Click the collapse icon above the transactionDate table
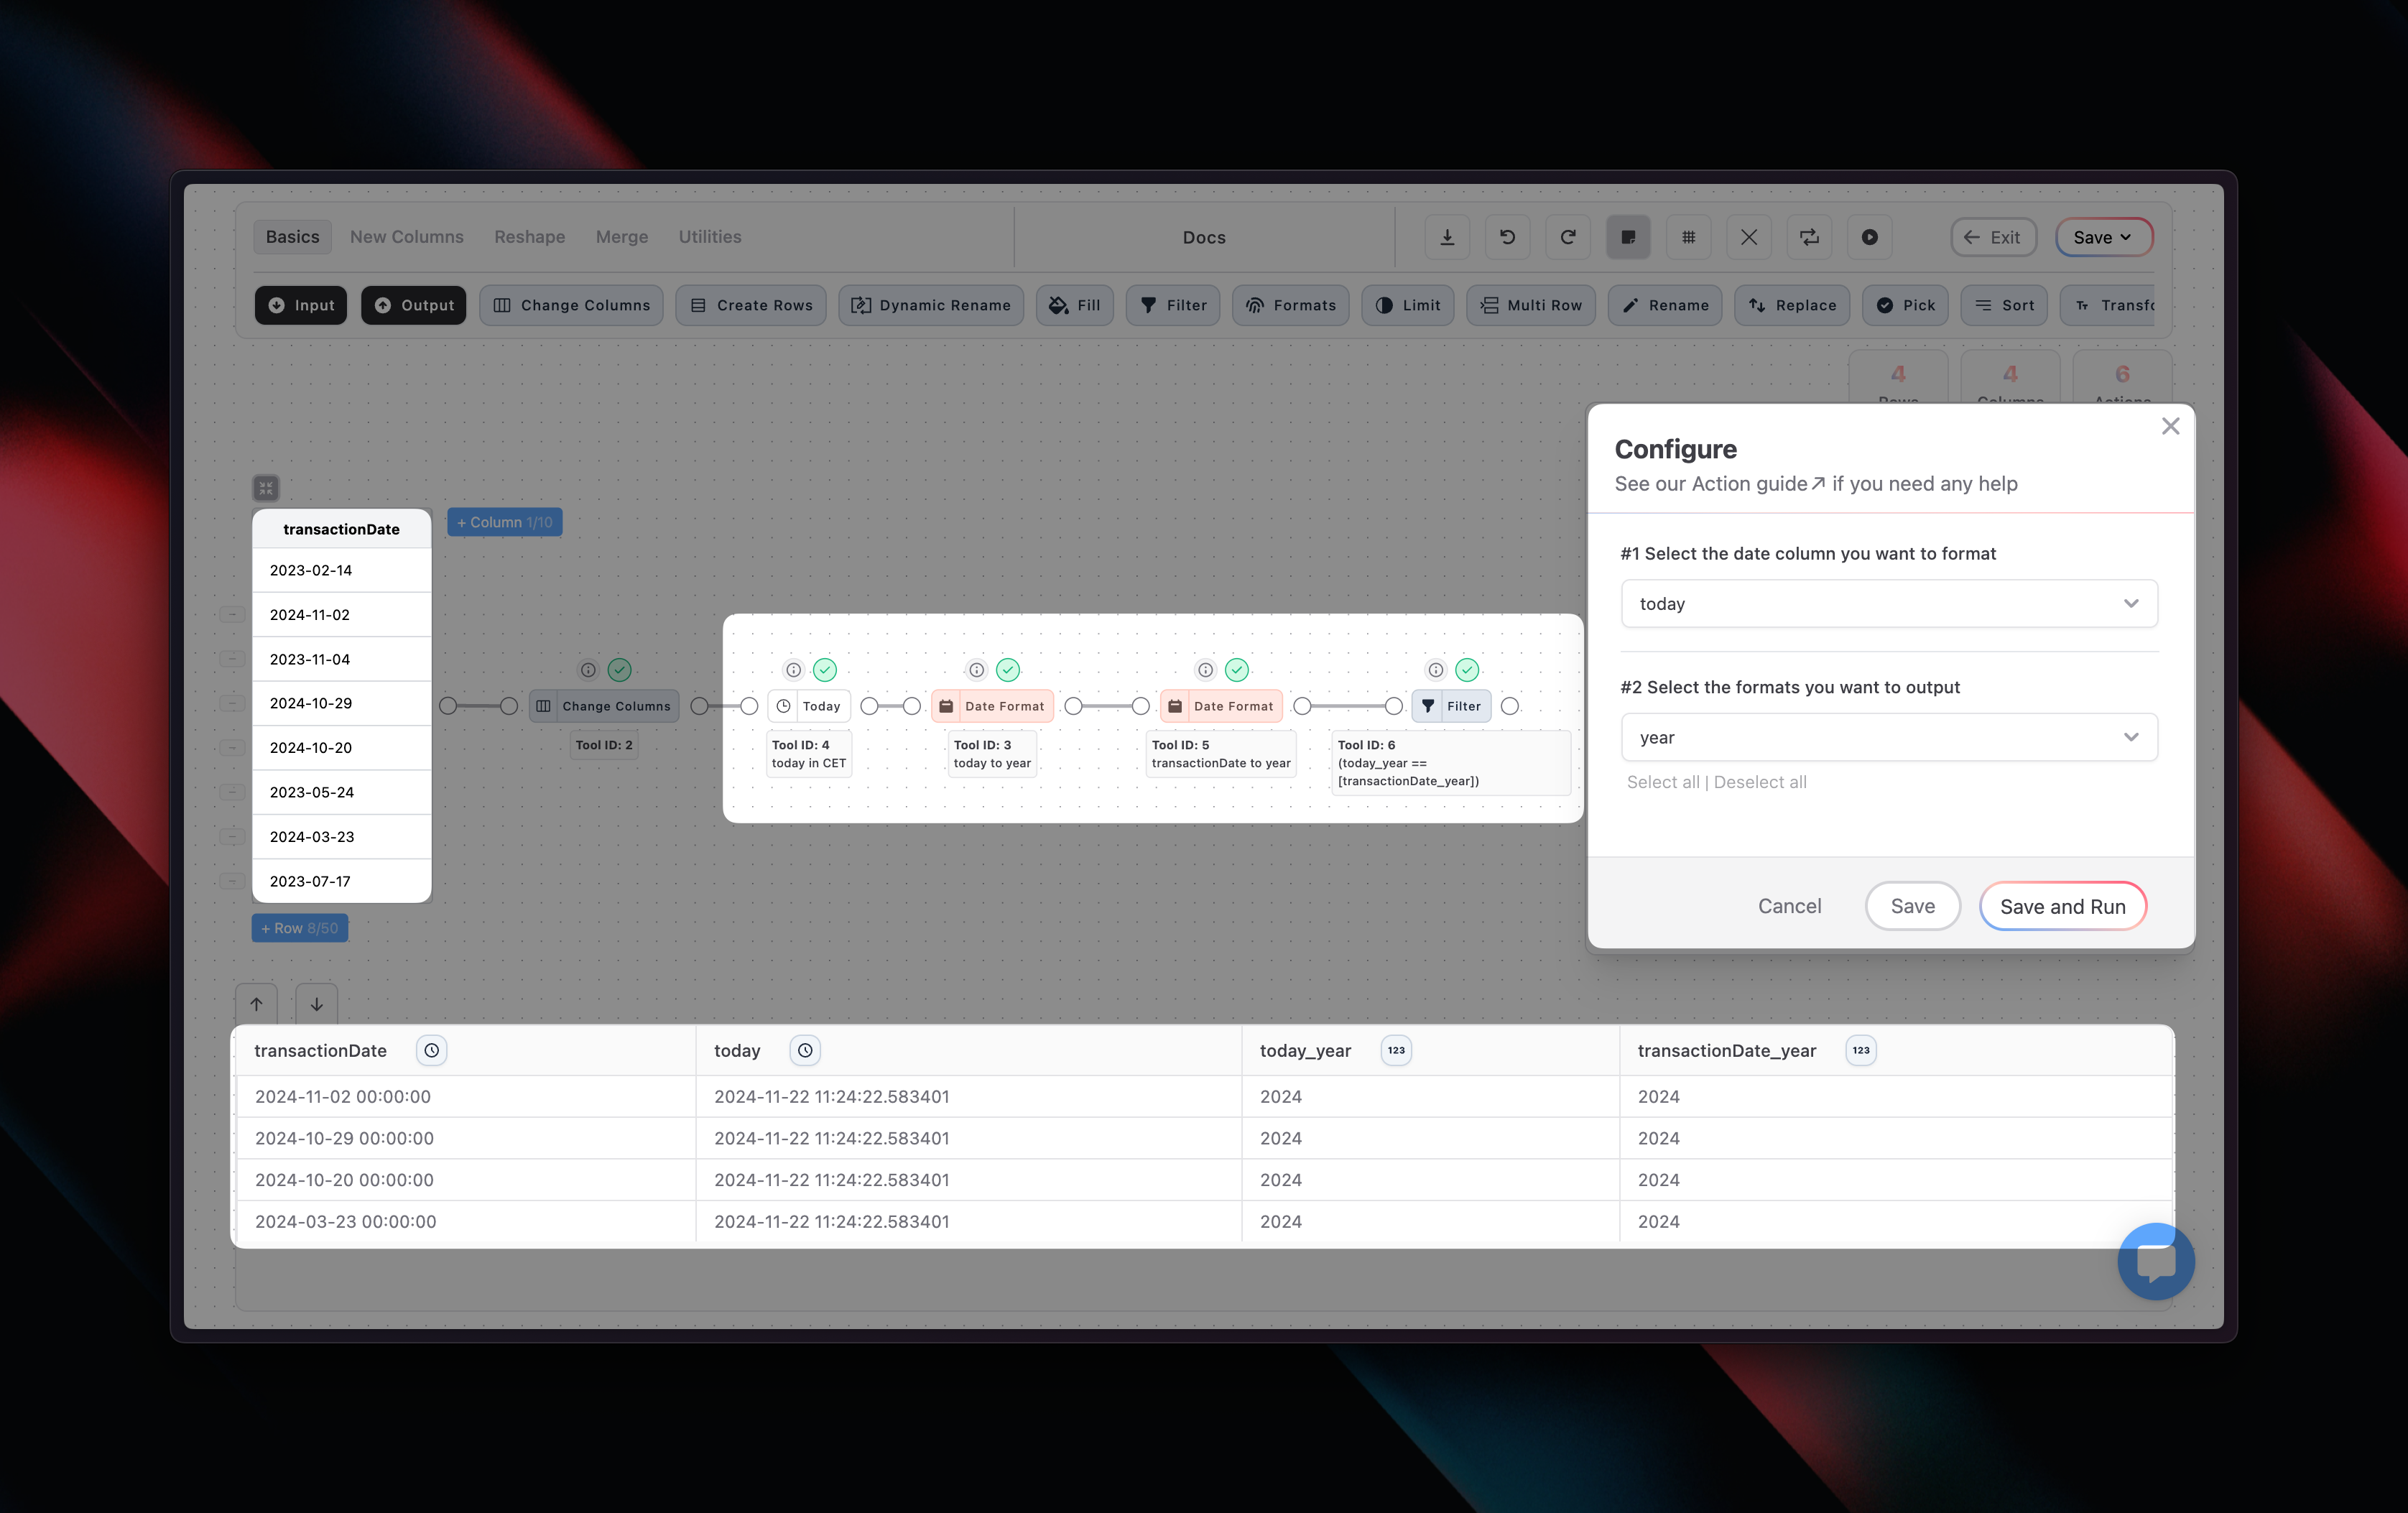 [265, 488]
